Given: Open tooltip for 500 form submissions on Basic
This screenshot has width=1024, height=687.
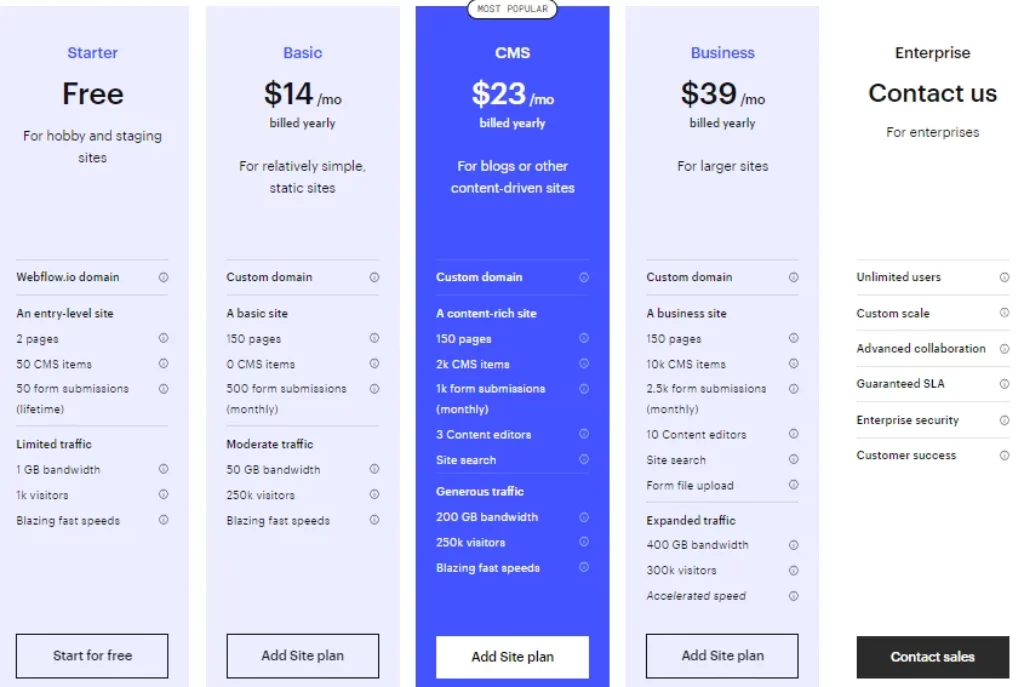Looking at the screenshot, I should click(374, 388).
